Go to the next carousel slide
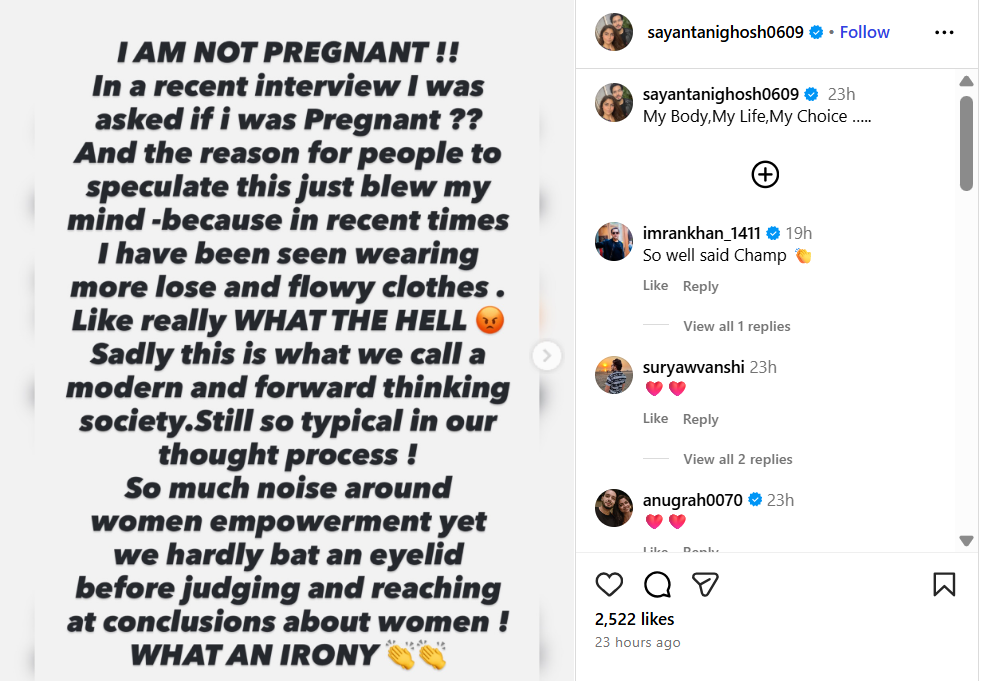 [x=547, y=356]
